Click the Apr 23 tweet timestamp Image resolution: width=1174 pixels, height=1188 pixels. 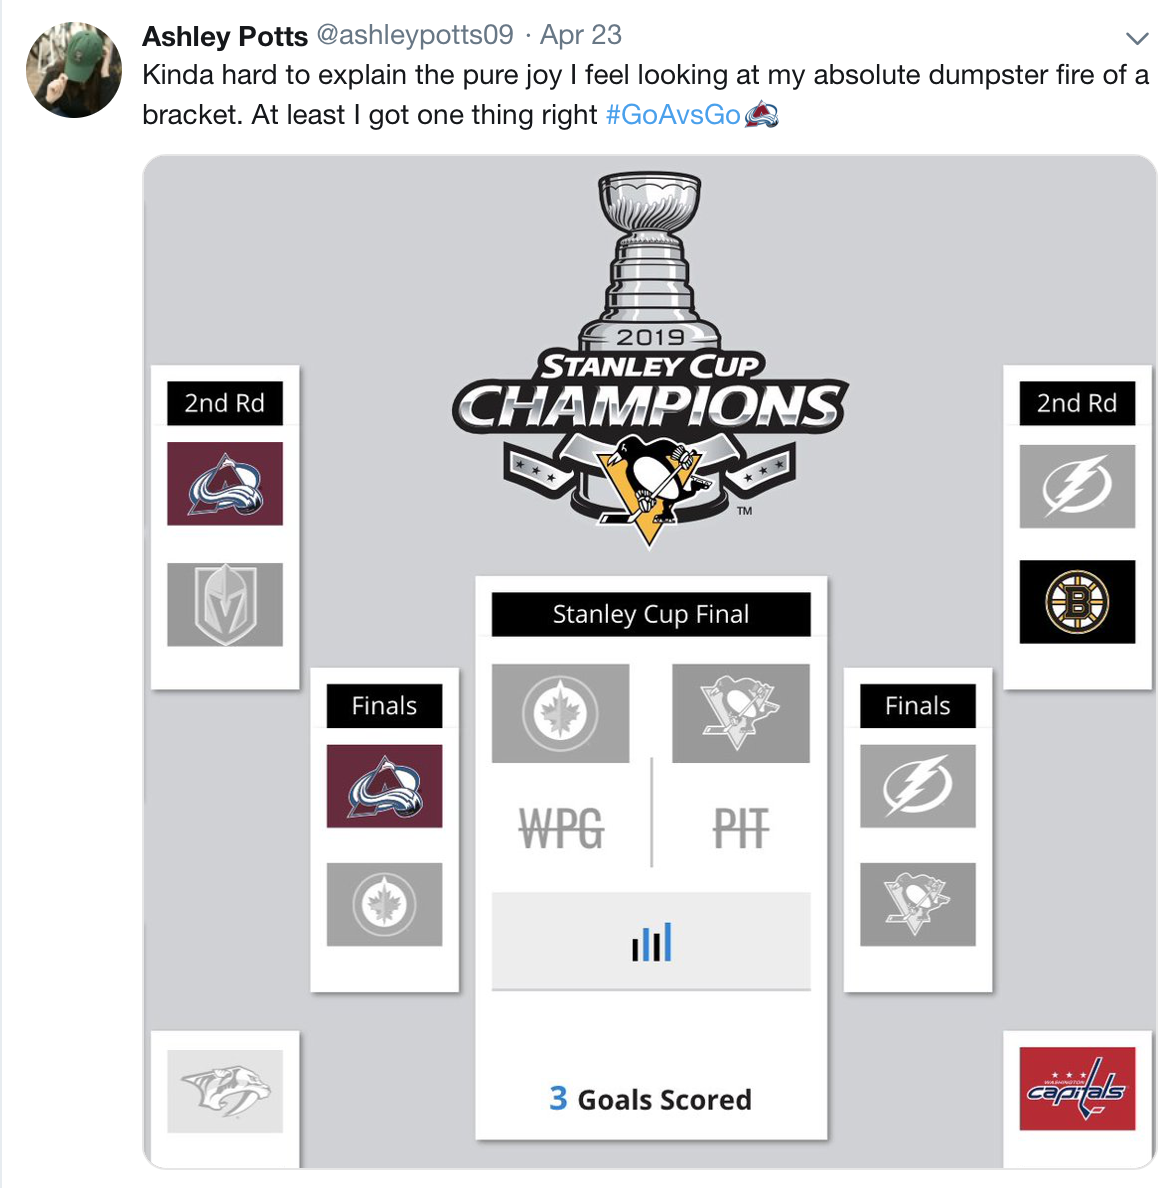(x=580, y=35)
